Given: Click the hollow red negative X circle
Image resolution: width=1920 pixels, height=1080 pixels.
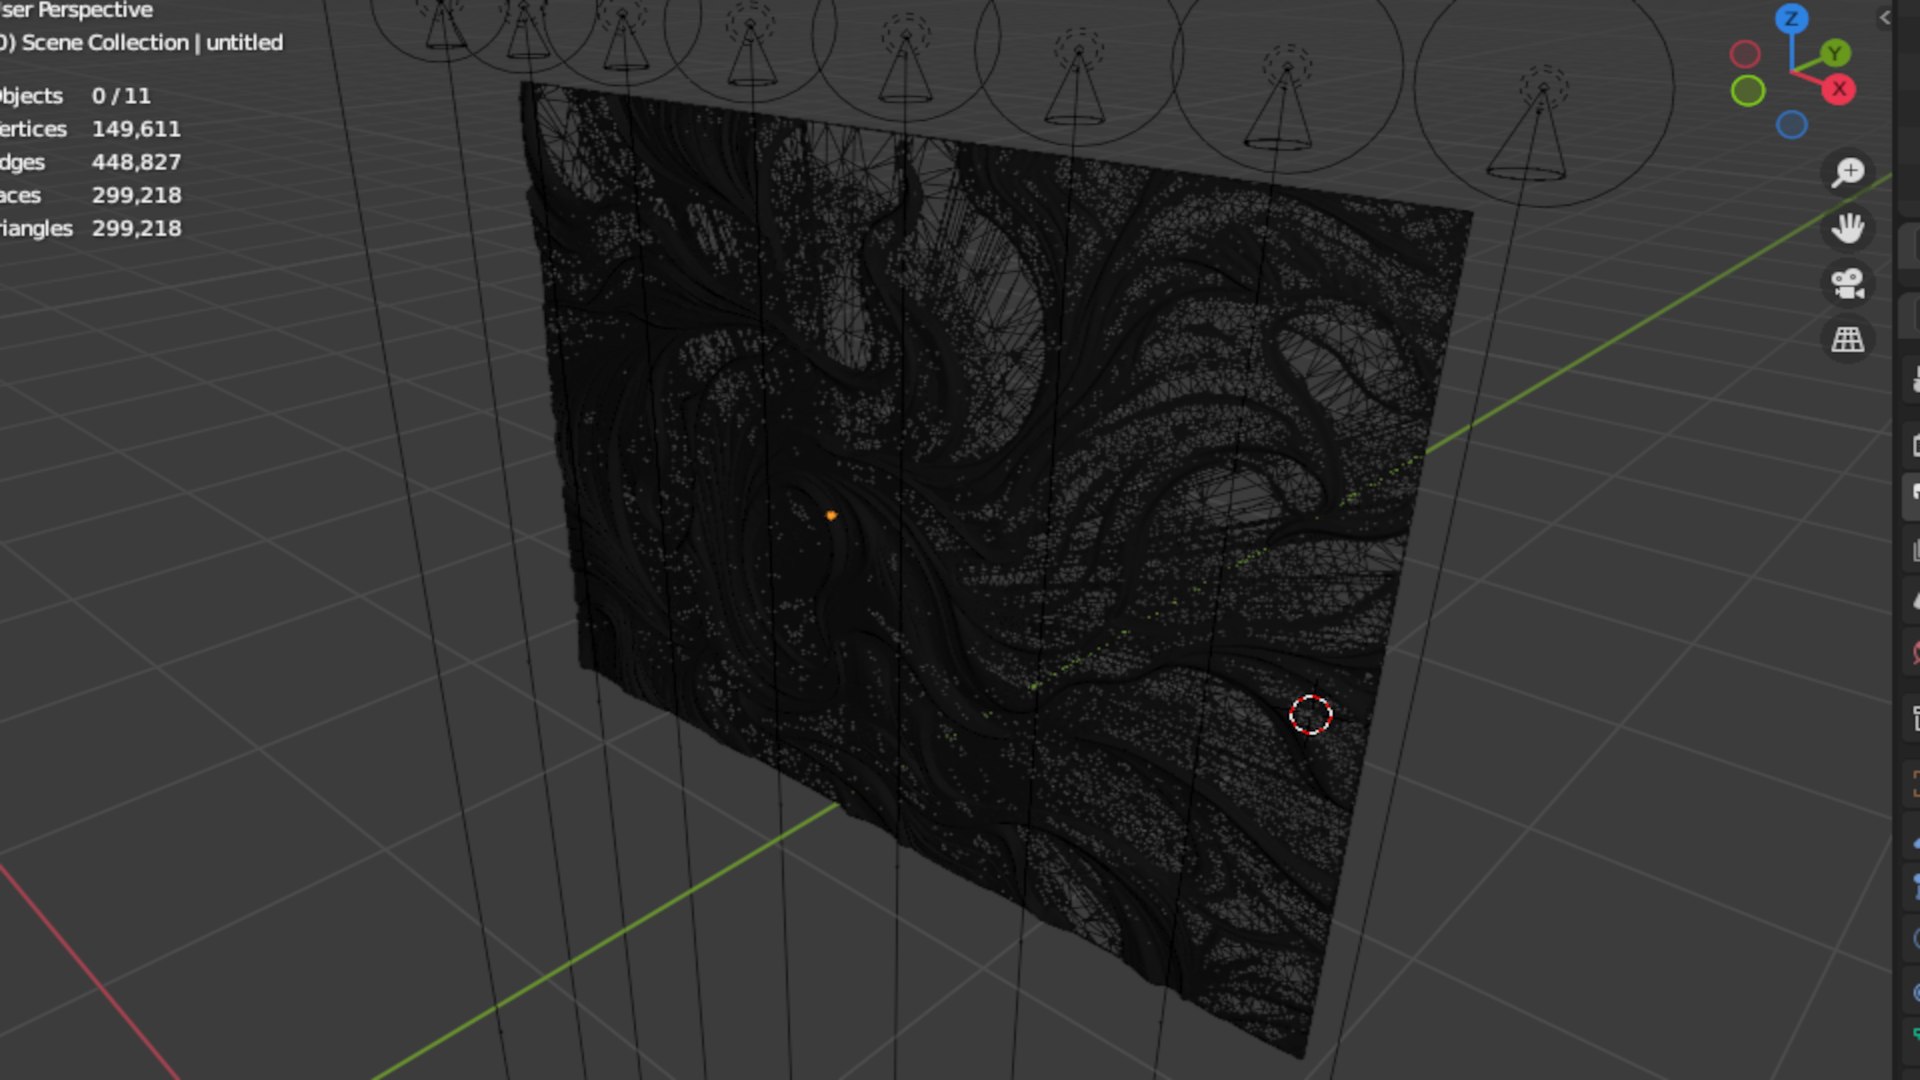Looking at the screenshot, I should point(1745,54).
